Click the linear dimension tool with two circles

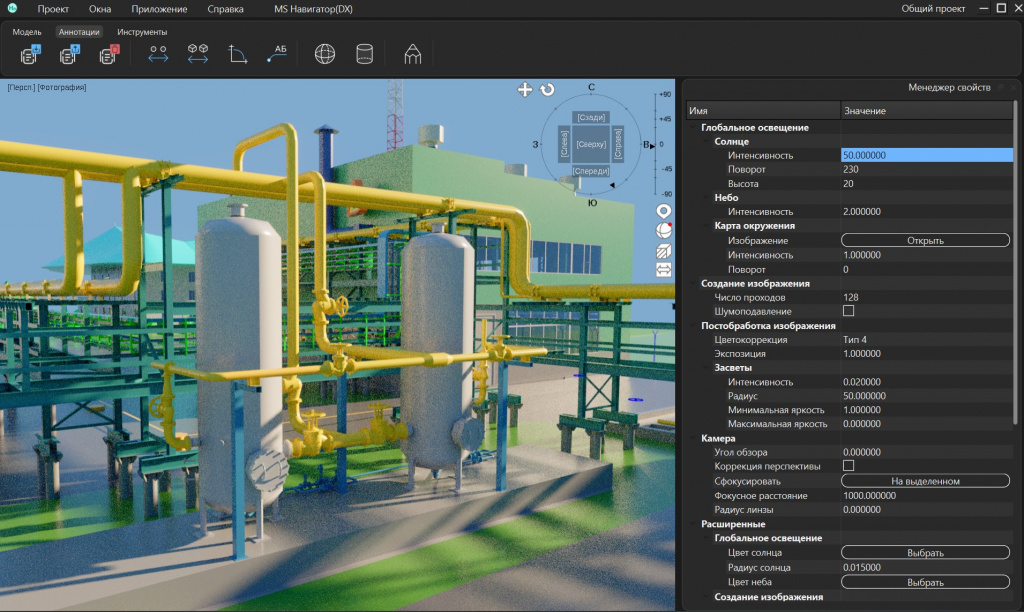[x=158, y=54]
